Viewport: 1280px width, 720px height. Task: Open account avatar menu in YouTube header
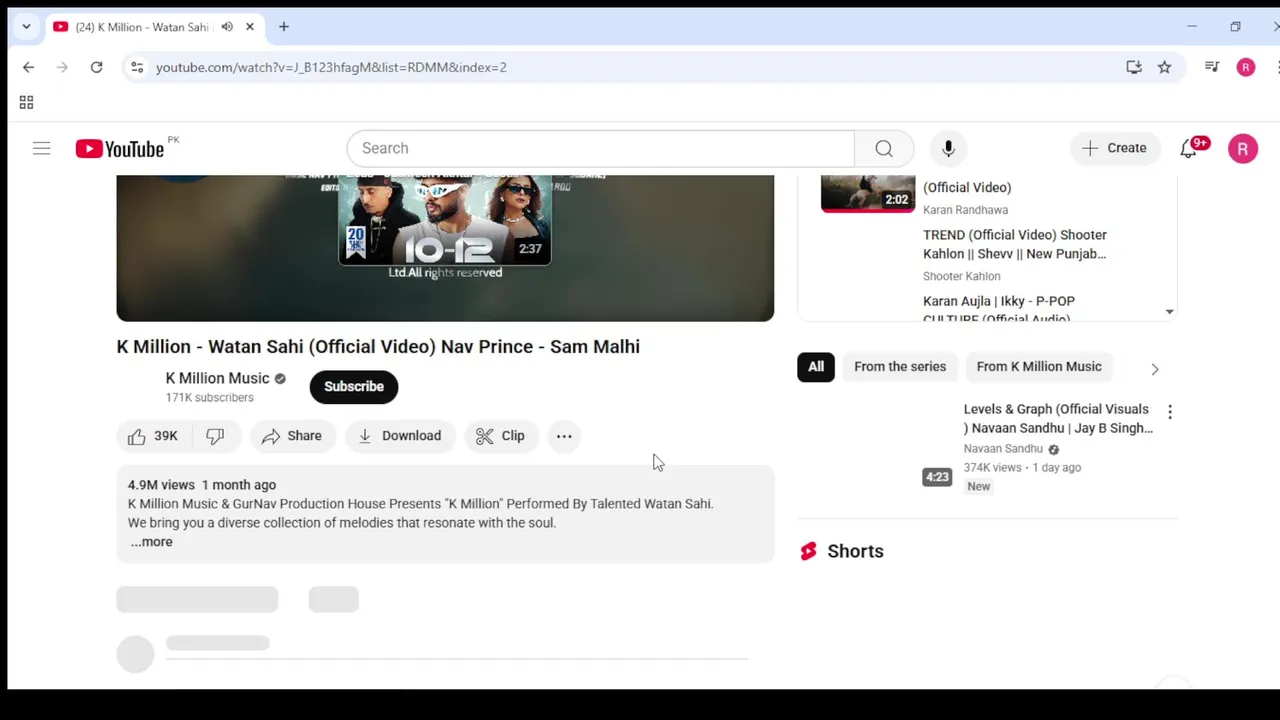click(x=1243, y=149)
